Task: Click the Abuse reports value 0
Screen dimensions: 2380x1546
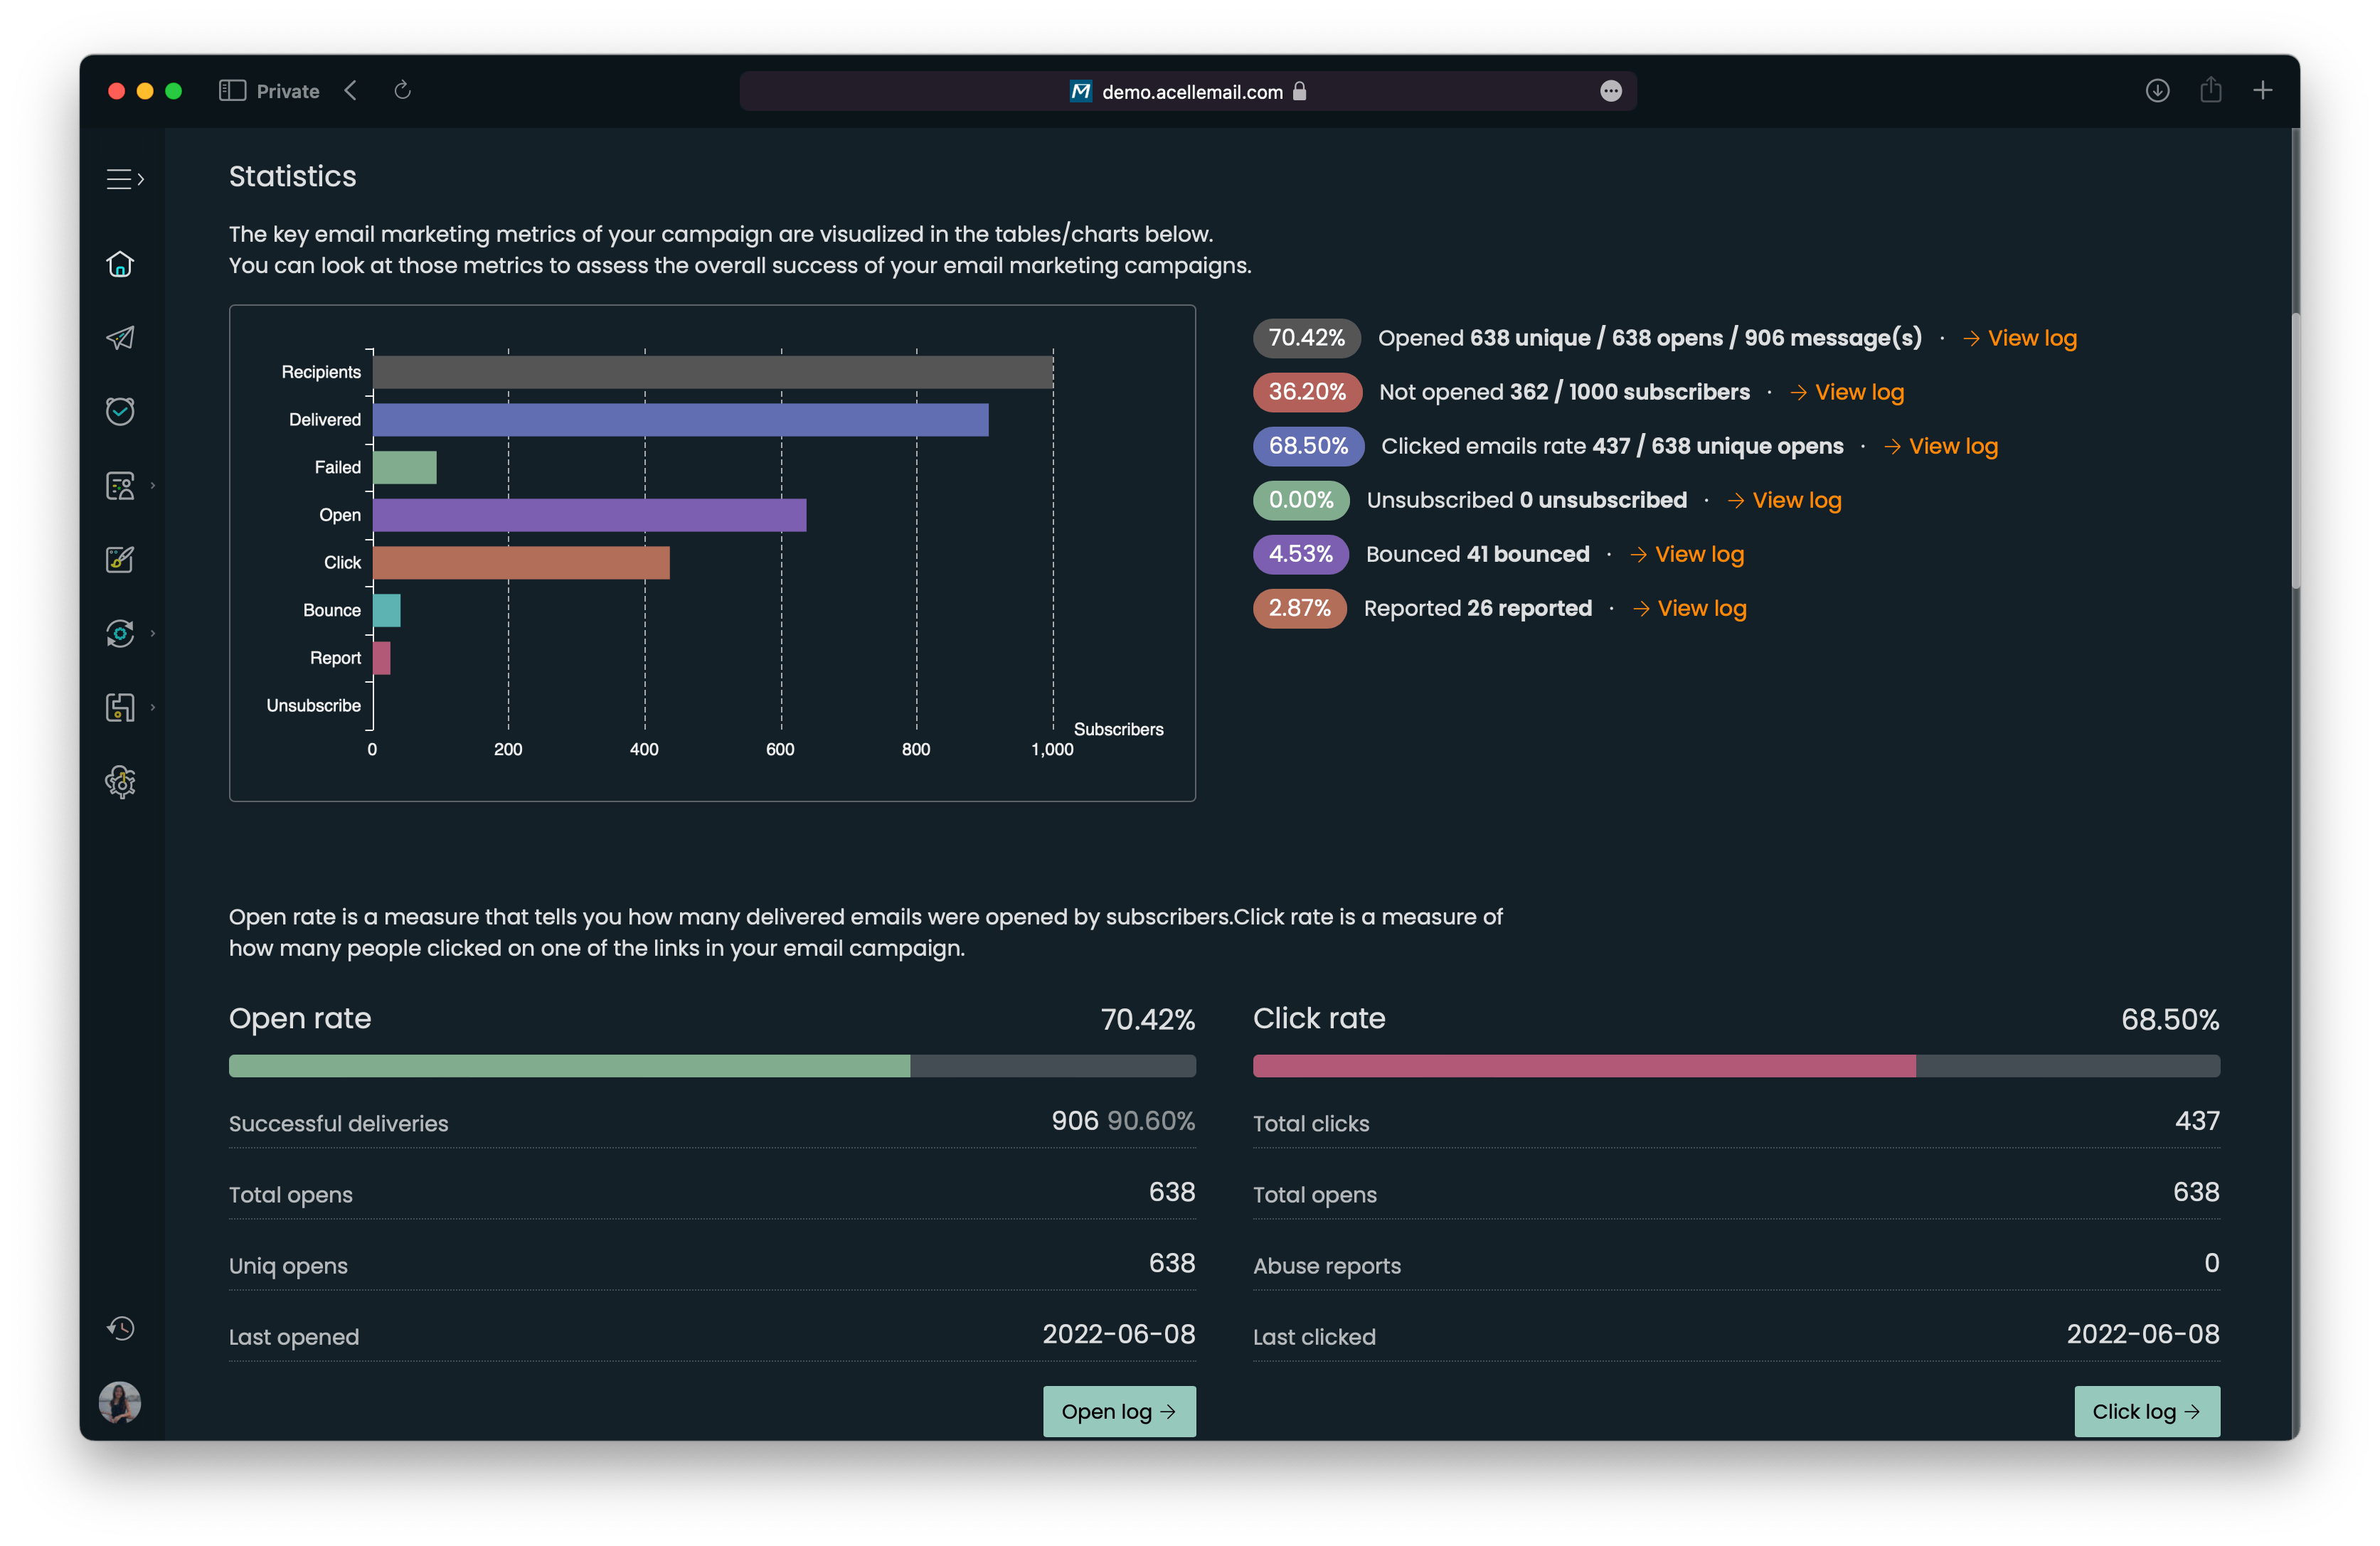Action: [2212, 1263]
